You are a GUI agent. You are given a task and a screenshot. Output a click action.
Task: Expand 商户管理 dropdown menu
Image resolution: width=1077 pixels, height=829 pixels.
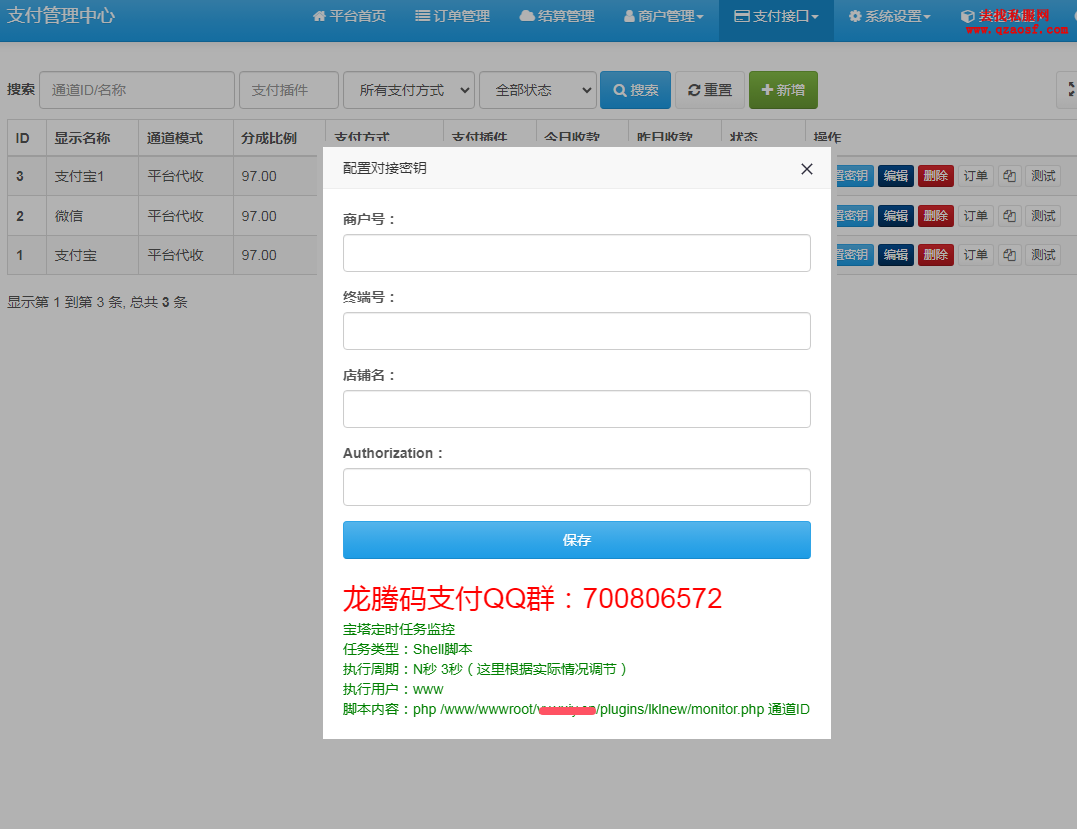(664, 16)
